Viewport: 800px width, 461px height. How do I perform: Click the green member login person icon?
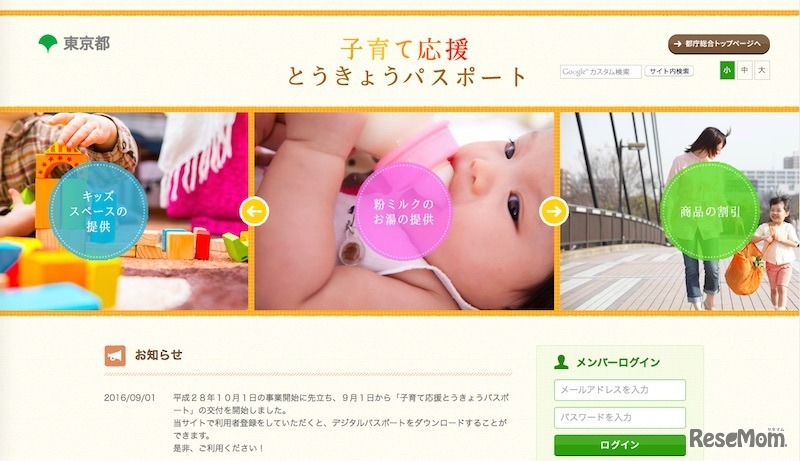pyautogui.click(x=561, y=362)
